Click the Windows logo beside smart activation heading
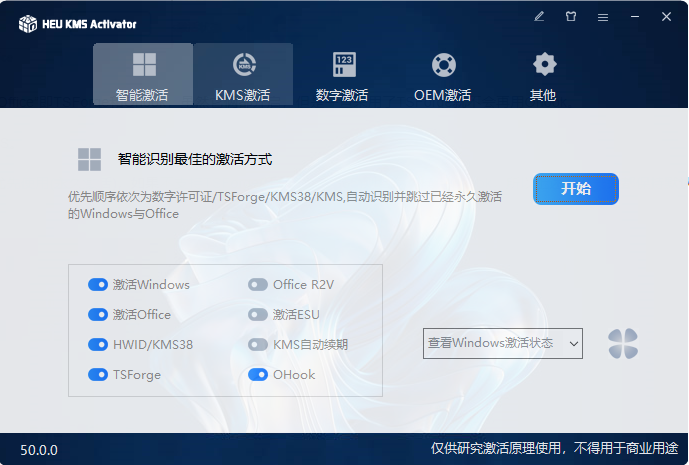Screen dimensions: 689x465 [x=89, y=159]
